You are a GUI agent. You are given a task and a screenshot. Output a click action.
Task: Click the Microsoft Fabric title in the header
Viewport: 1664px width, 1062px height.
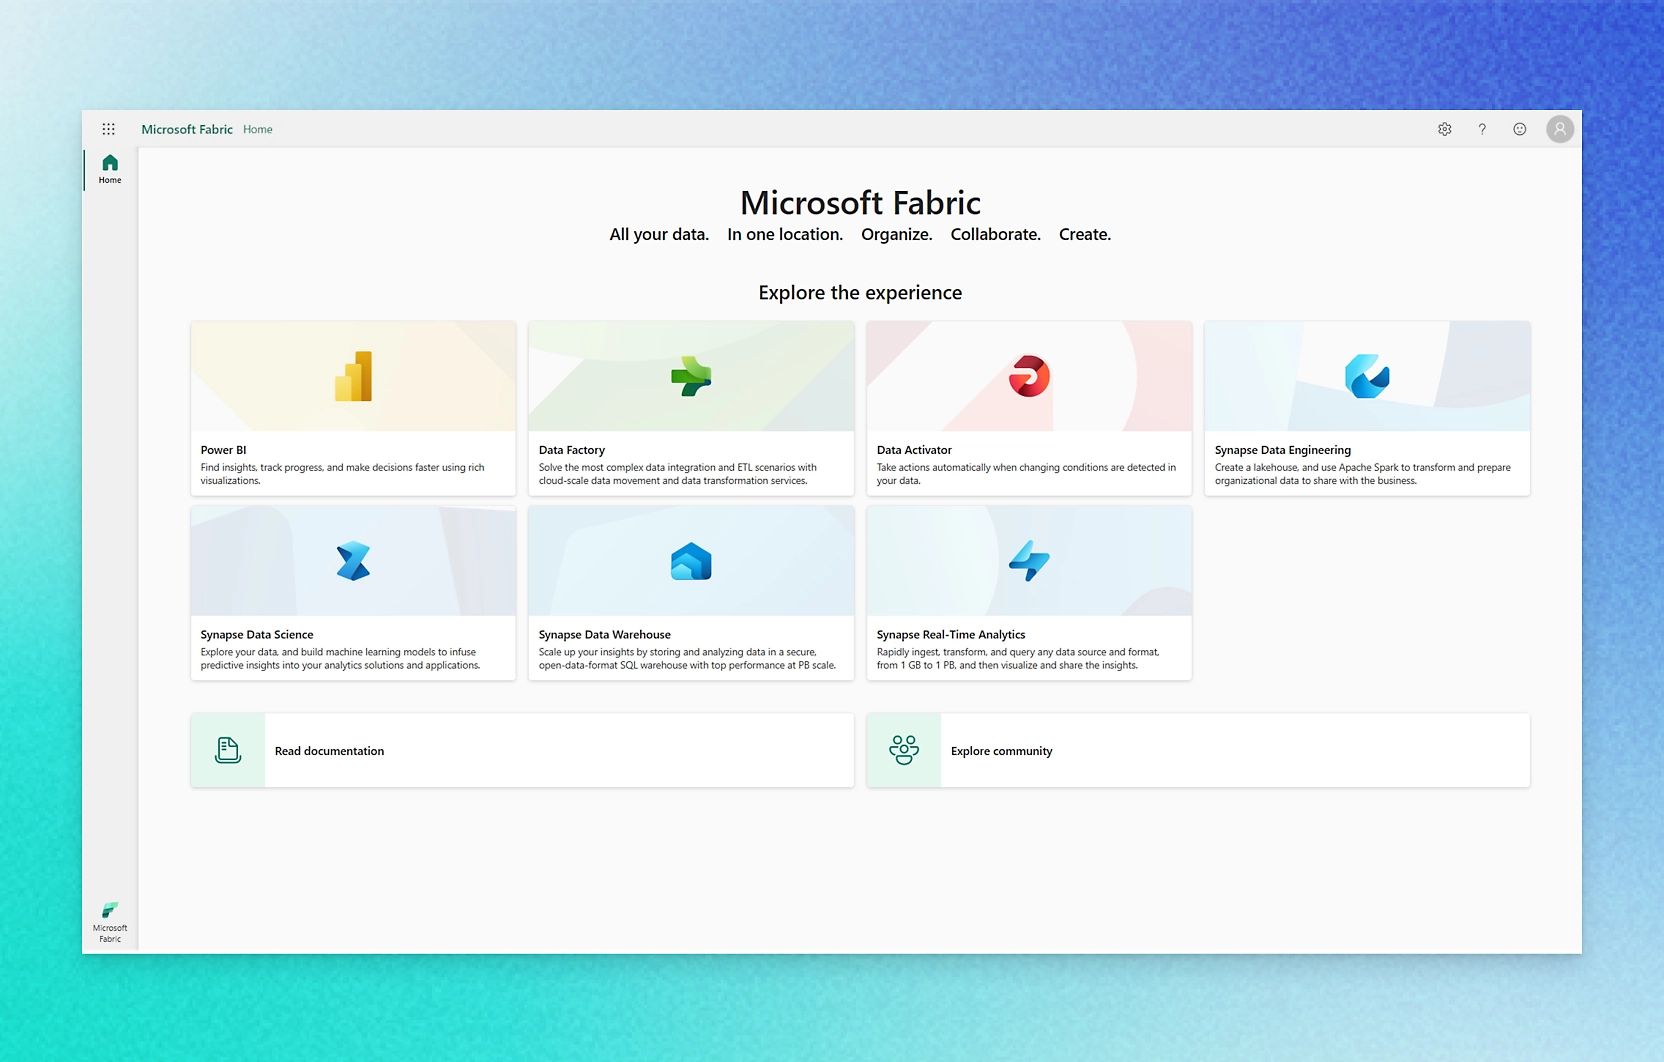(x=187, y=129)
